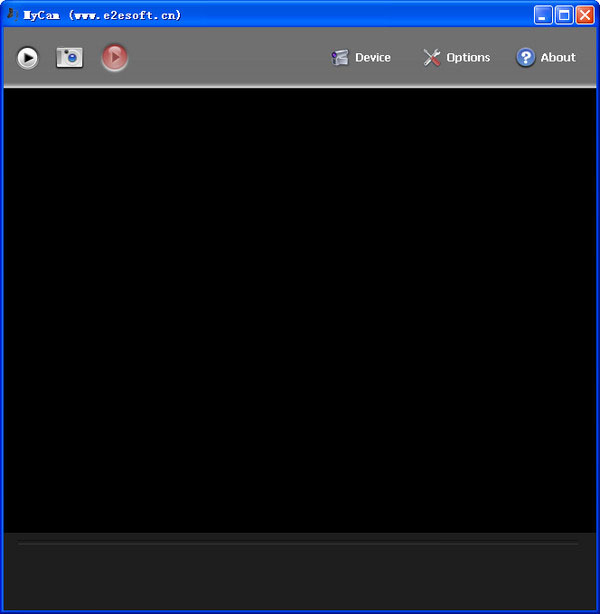Screen dimensions: 600x614
Task: Minimize the MyCam window
Action: 543,15
